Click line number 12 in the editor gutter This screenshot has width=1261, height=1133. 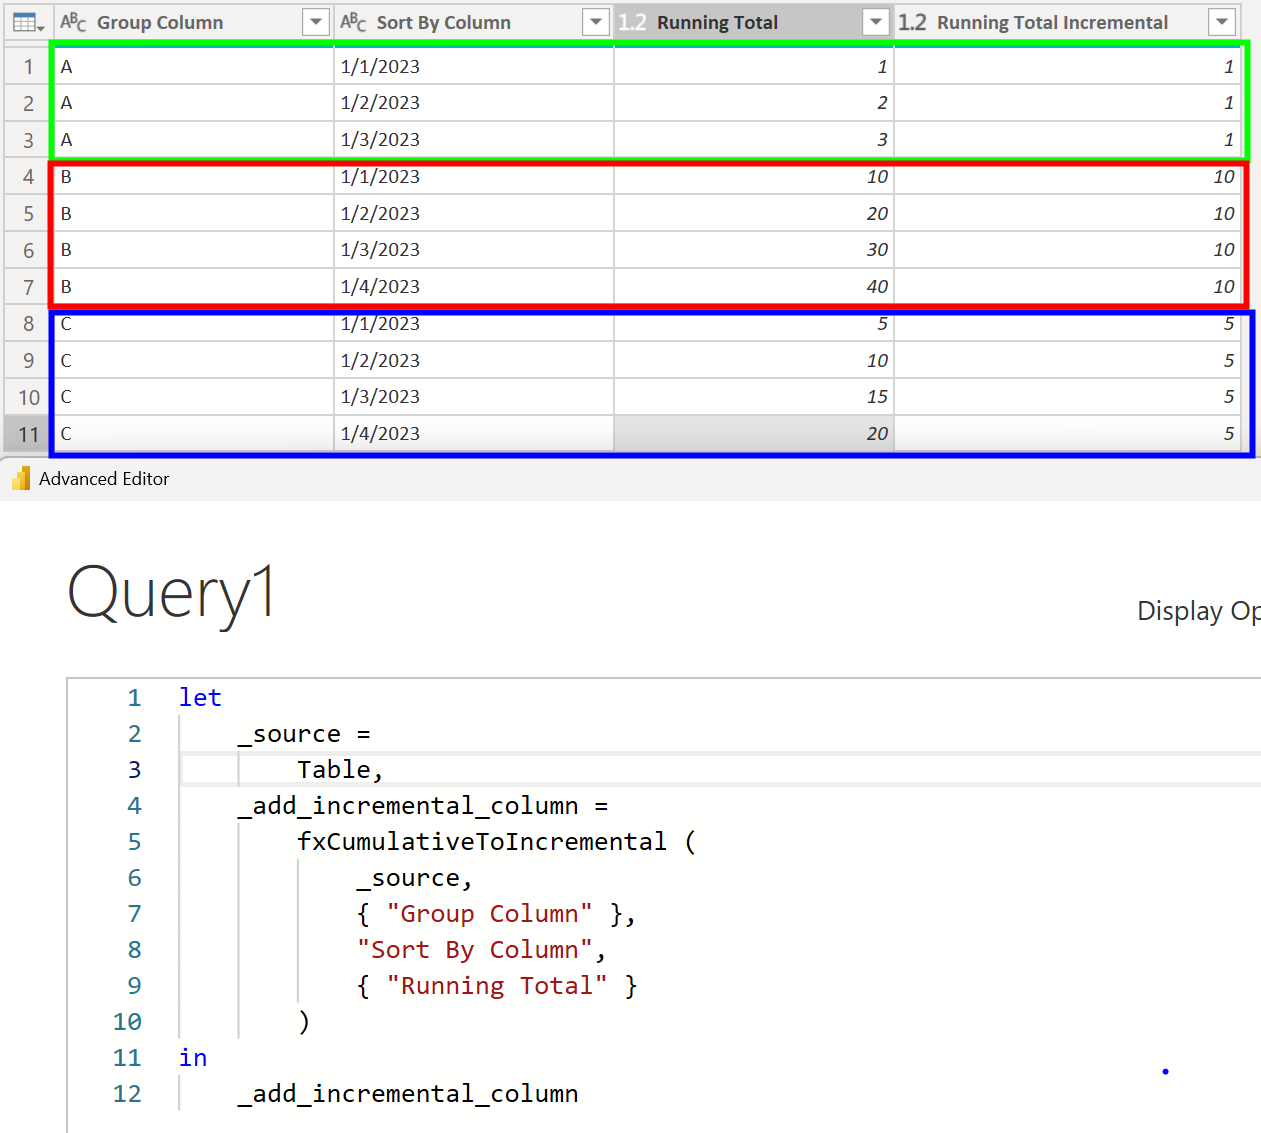click(x=127, y=1094)
